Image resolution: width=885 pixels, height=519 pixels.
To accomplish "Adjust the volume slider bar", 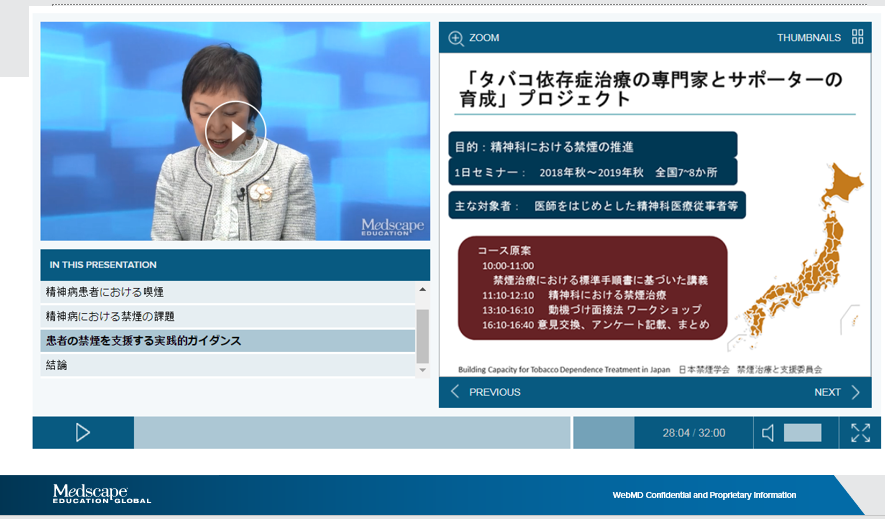I will [x=803, y=433].
